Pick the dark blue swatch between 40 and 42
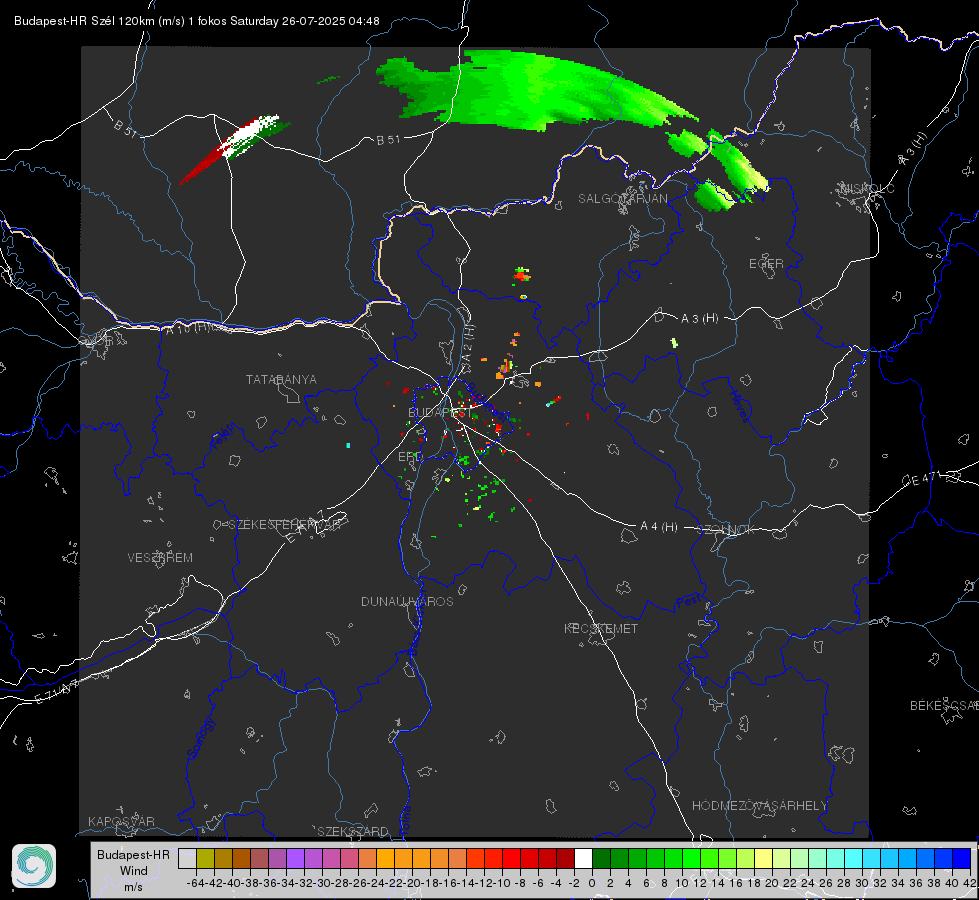Viewport: 979px width, 900px height. [x=962, y=858]
